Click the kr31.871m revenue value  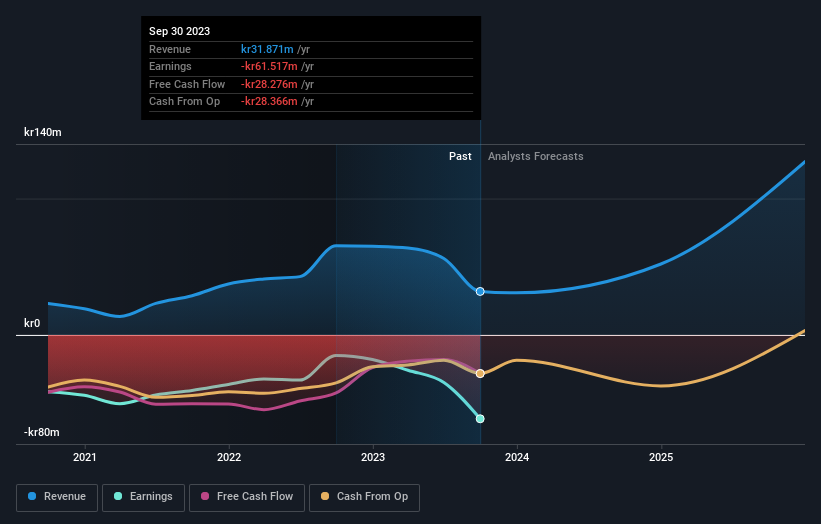click(267, 49)
